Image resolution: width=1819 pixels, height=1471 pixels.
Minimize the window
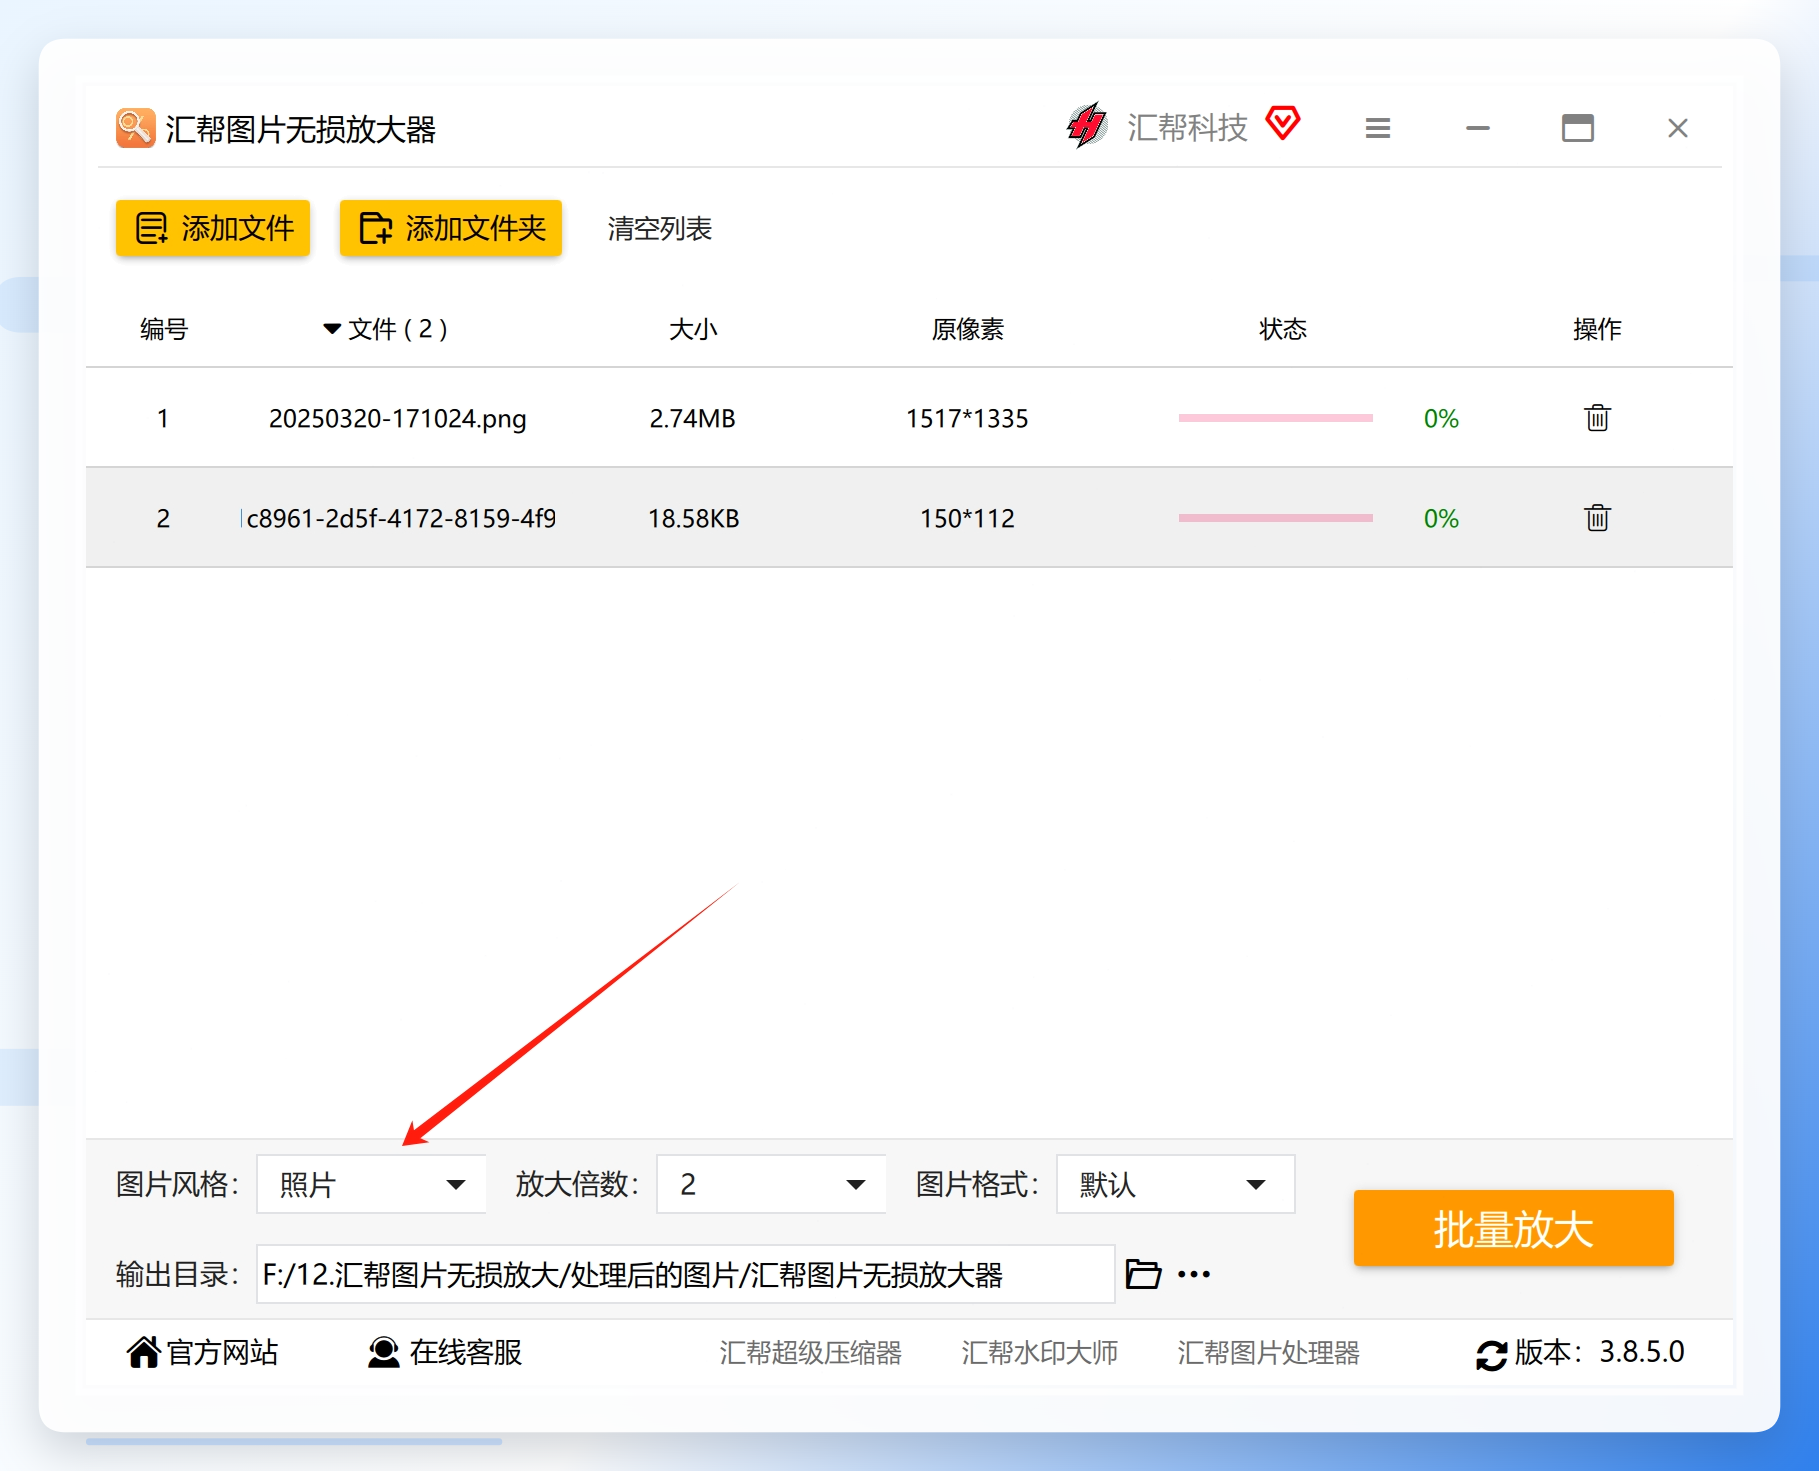pos(1478,128)
